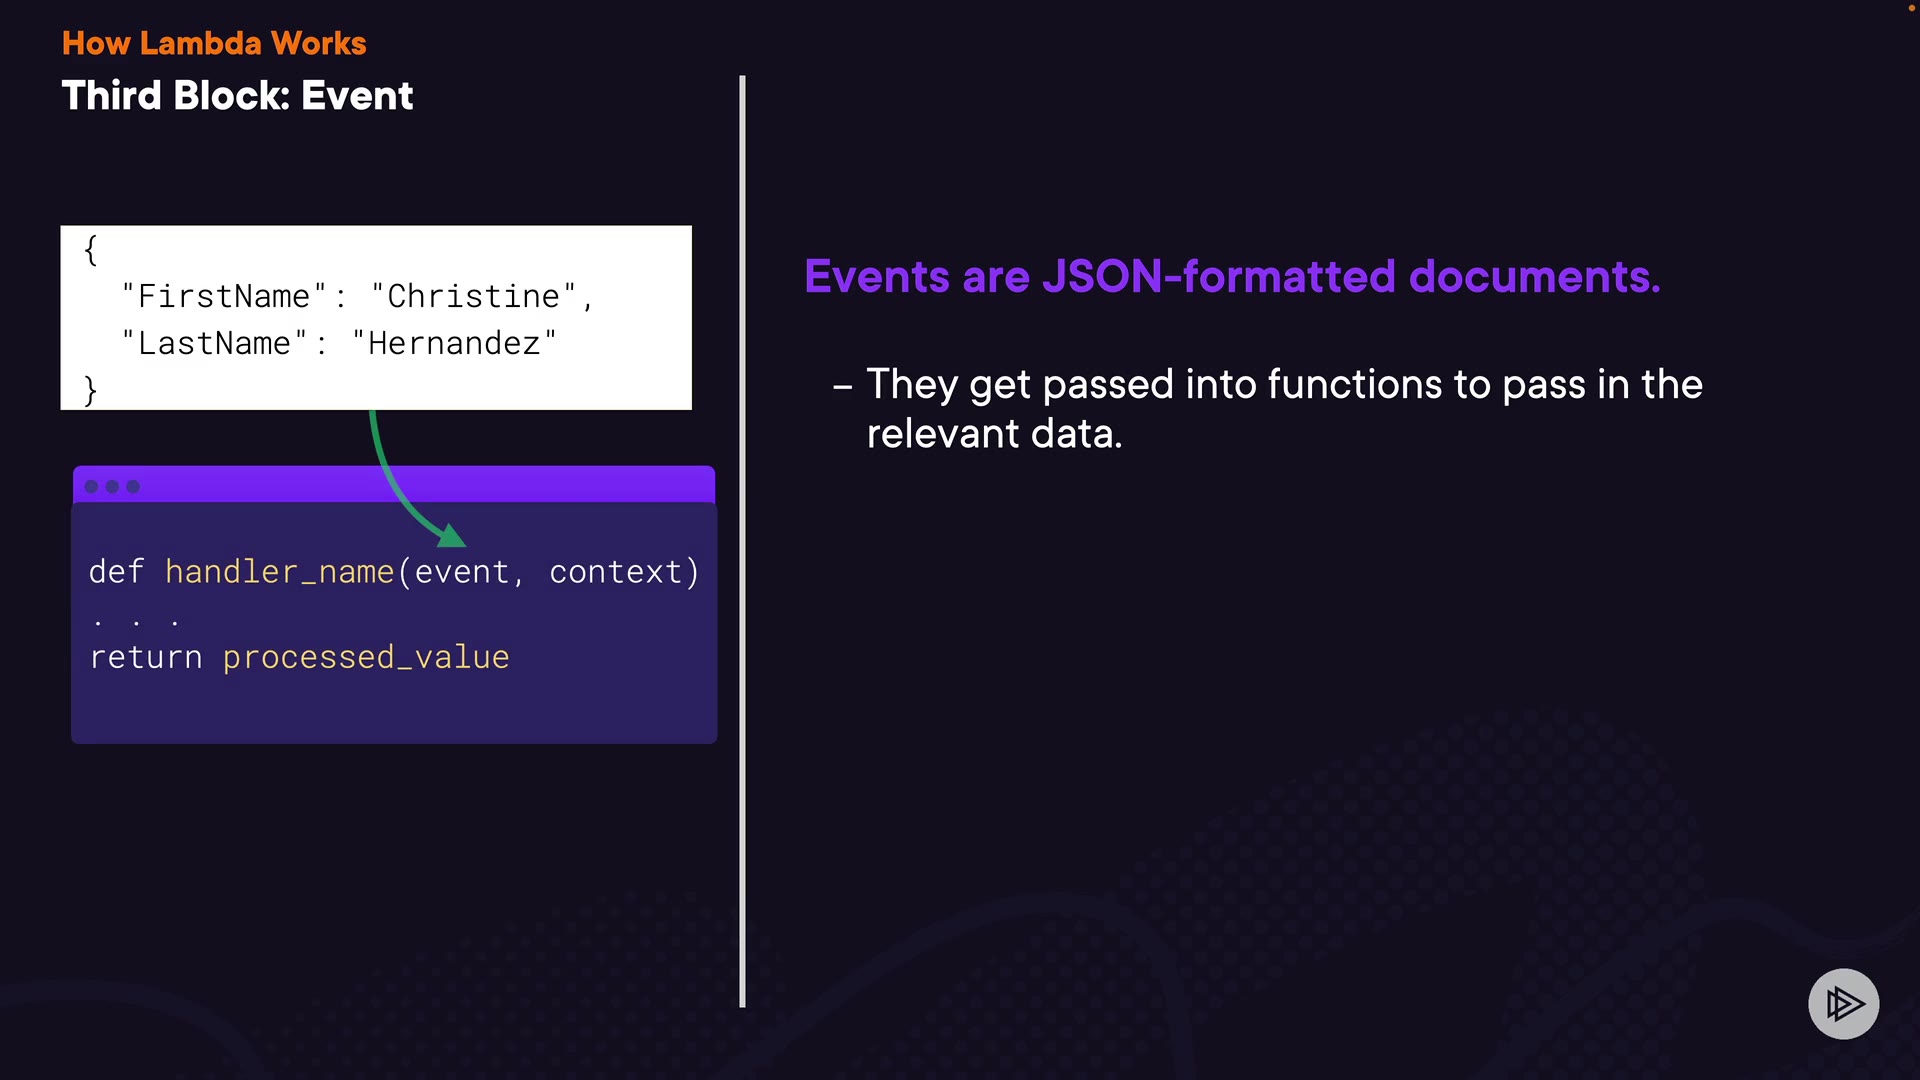The image size is (1920, 1080).
Task: Click the small orange dot in top corner
Action: (x=1911, y=8)
